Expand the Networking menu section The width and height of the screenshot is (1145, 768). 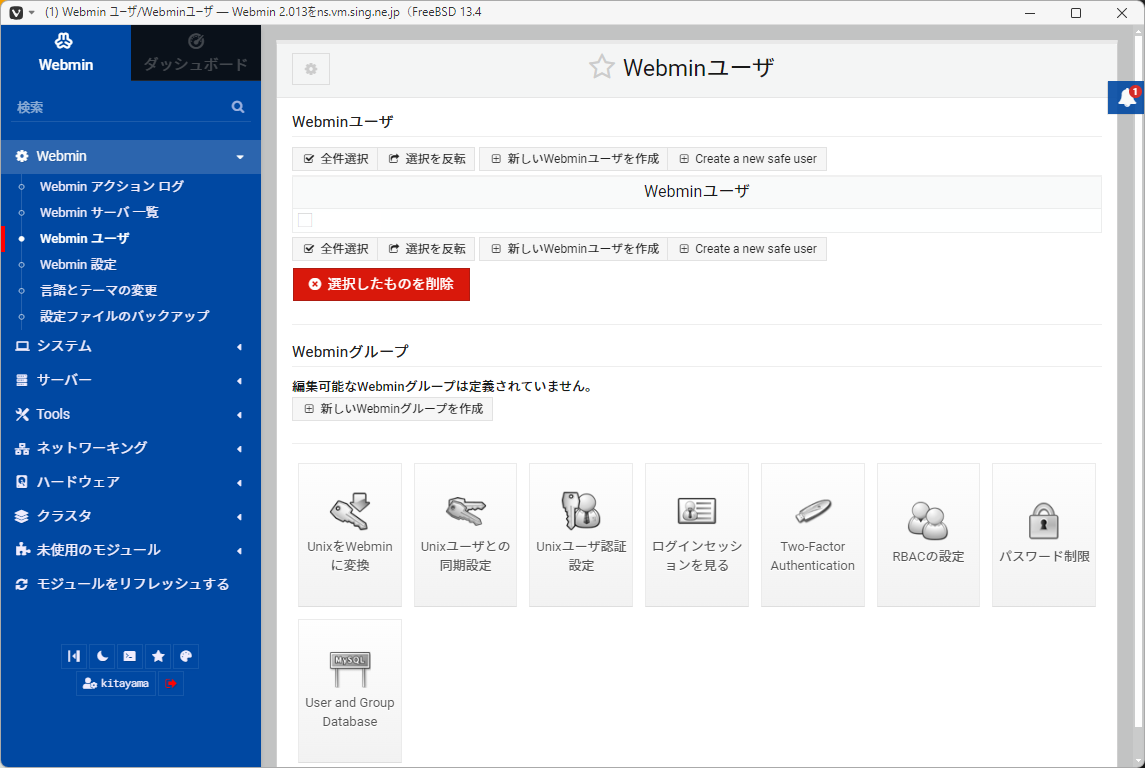coord(130,448)
